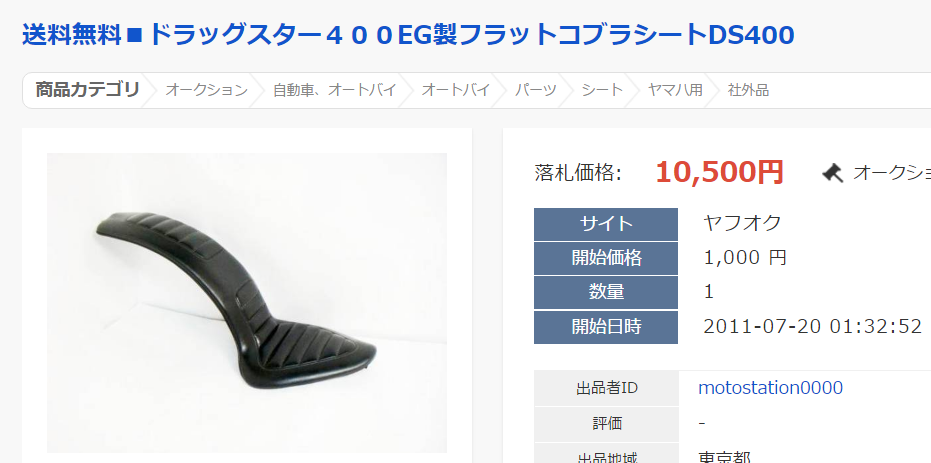
Task: Click the 出品者ID label cell
Action: tap(606, 388)
